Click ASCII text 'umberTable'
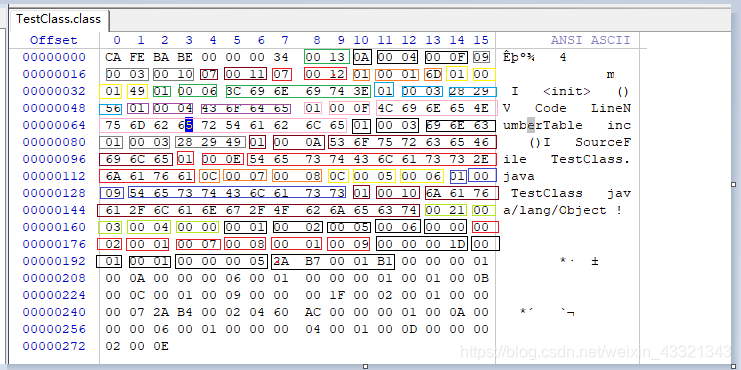The image size is (741, 370). pos(543,125)
